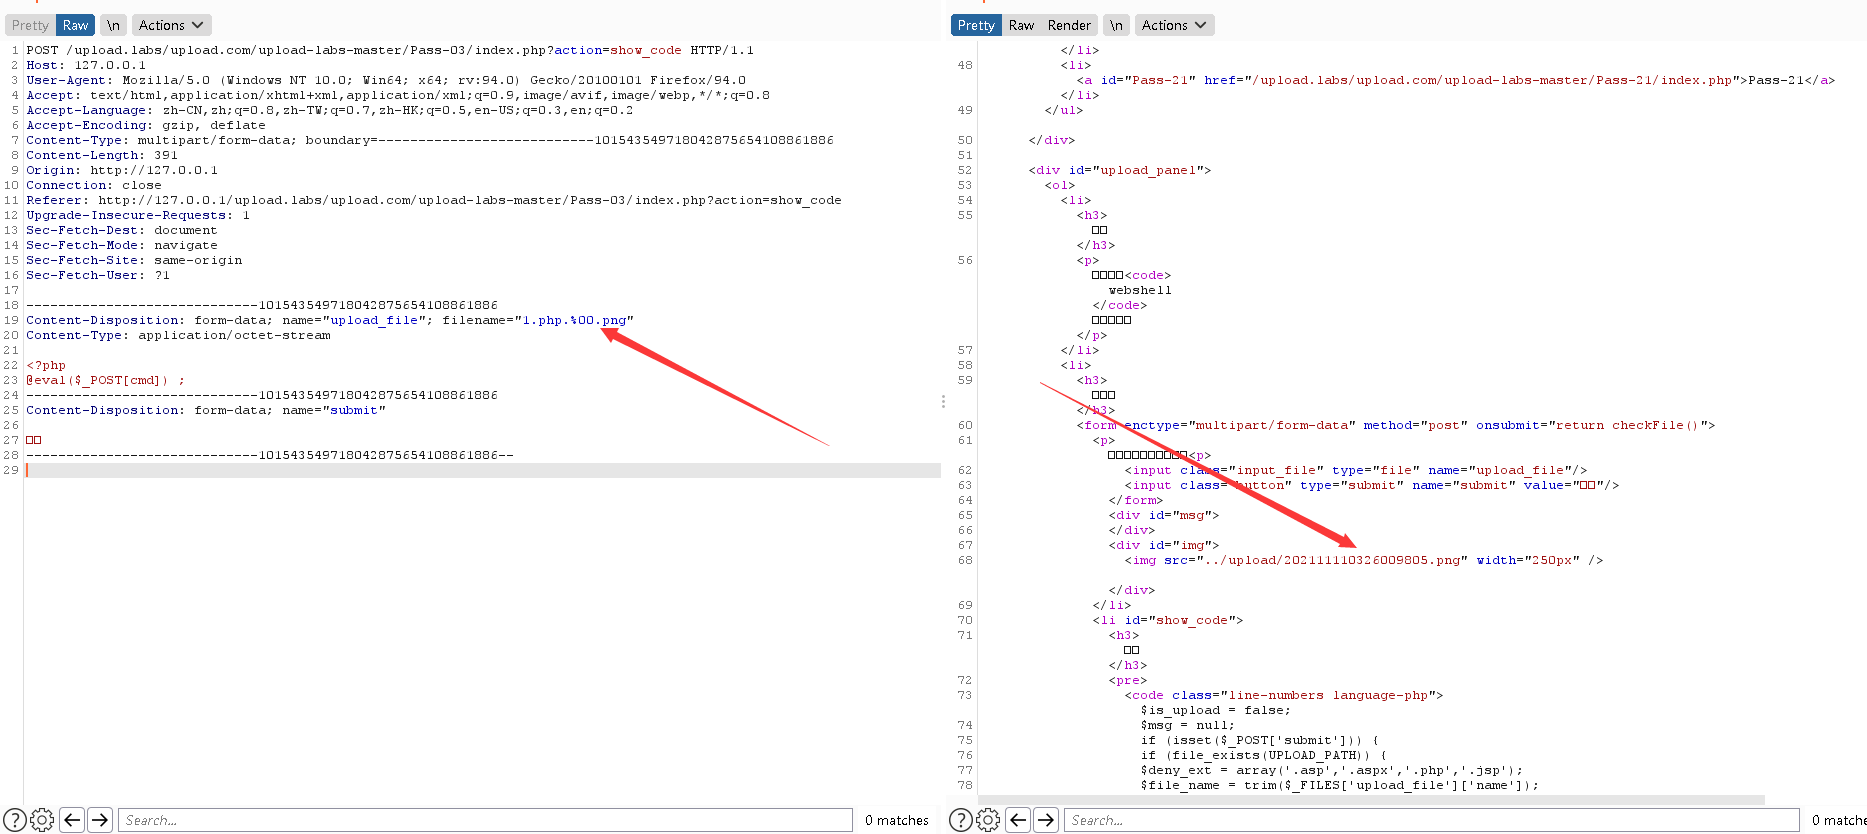Toggle \n display in request pane

[x=114, y=25]
